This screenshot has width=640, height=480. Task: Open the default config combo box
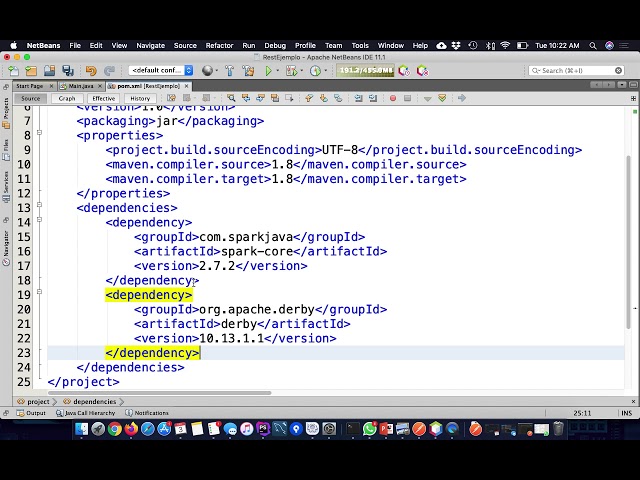(160, 70)
